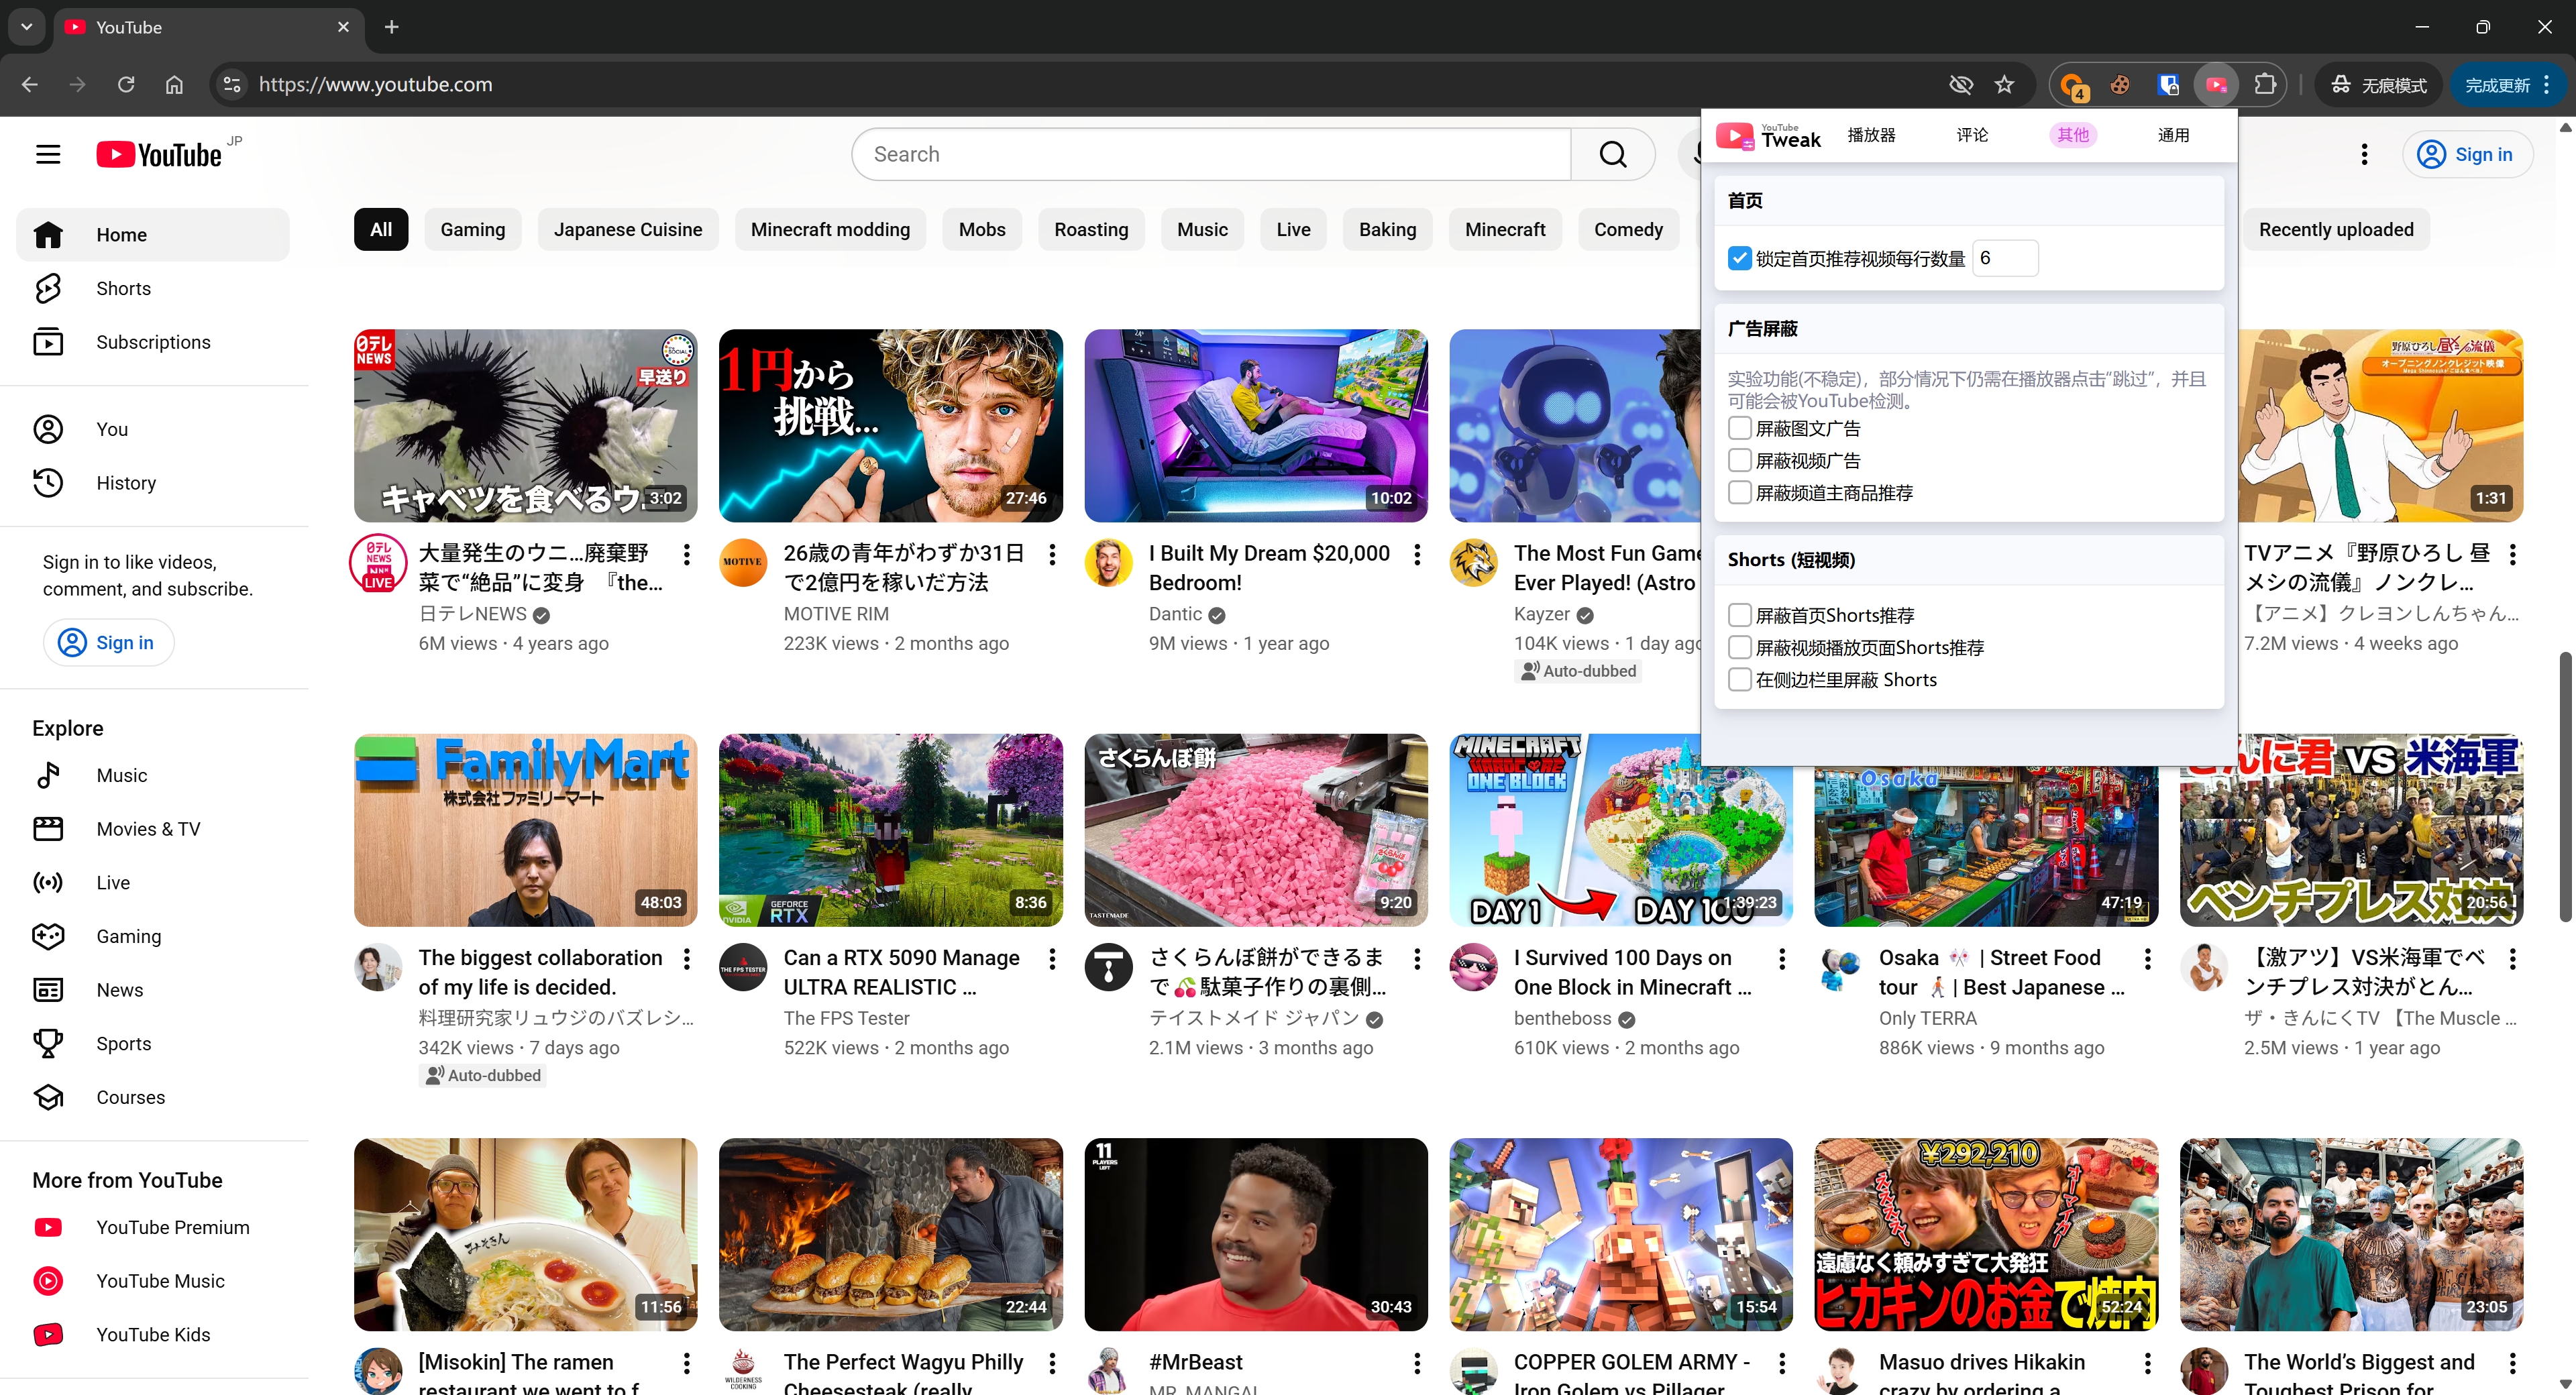Screen dimensions: 2576x1395
Task: Open options menu for Dantic bedroom video
Action: (x=1417, y=554)
